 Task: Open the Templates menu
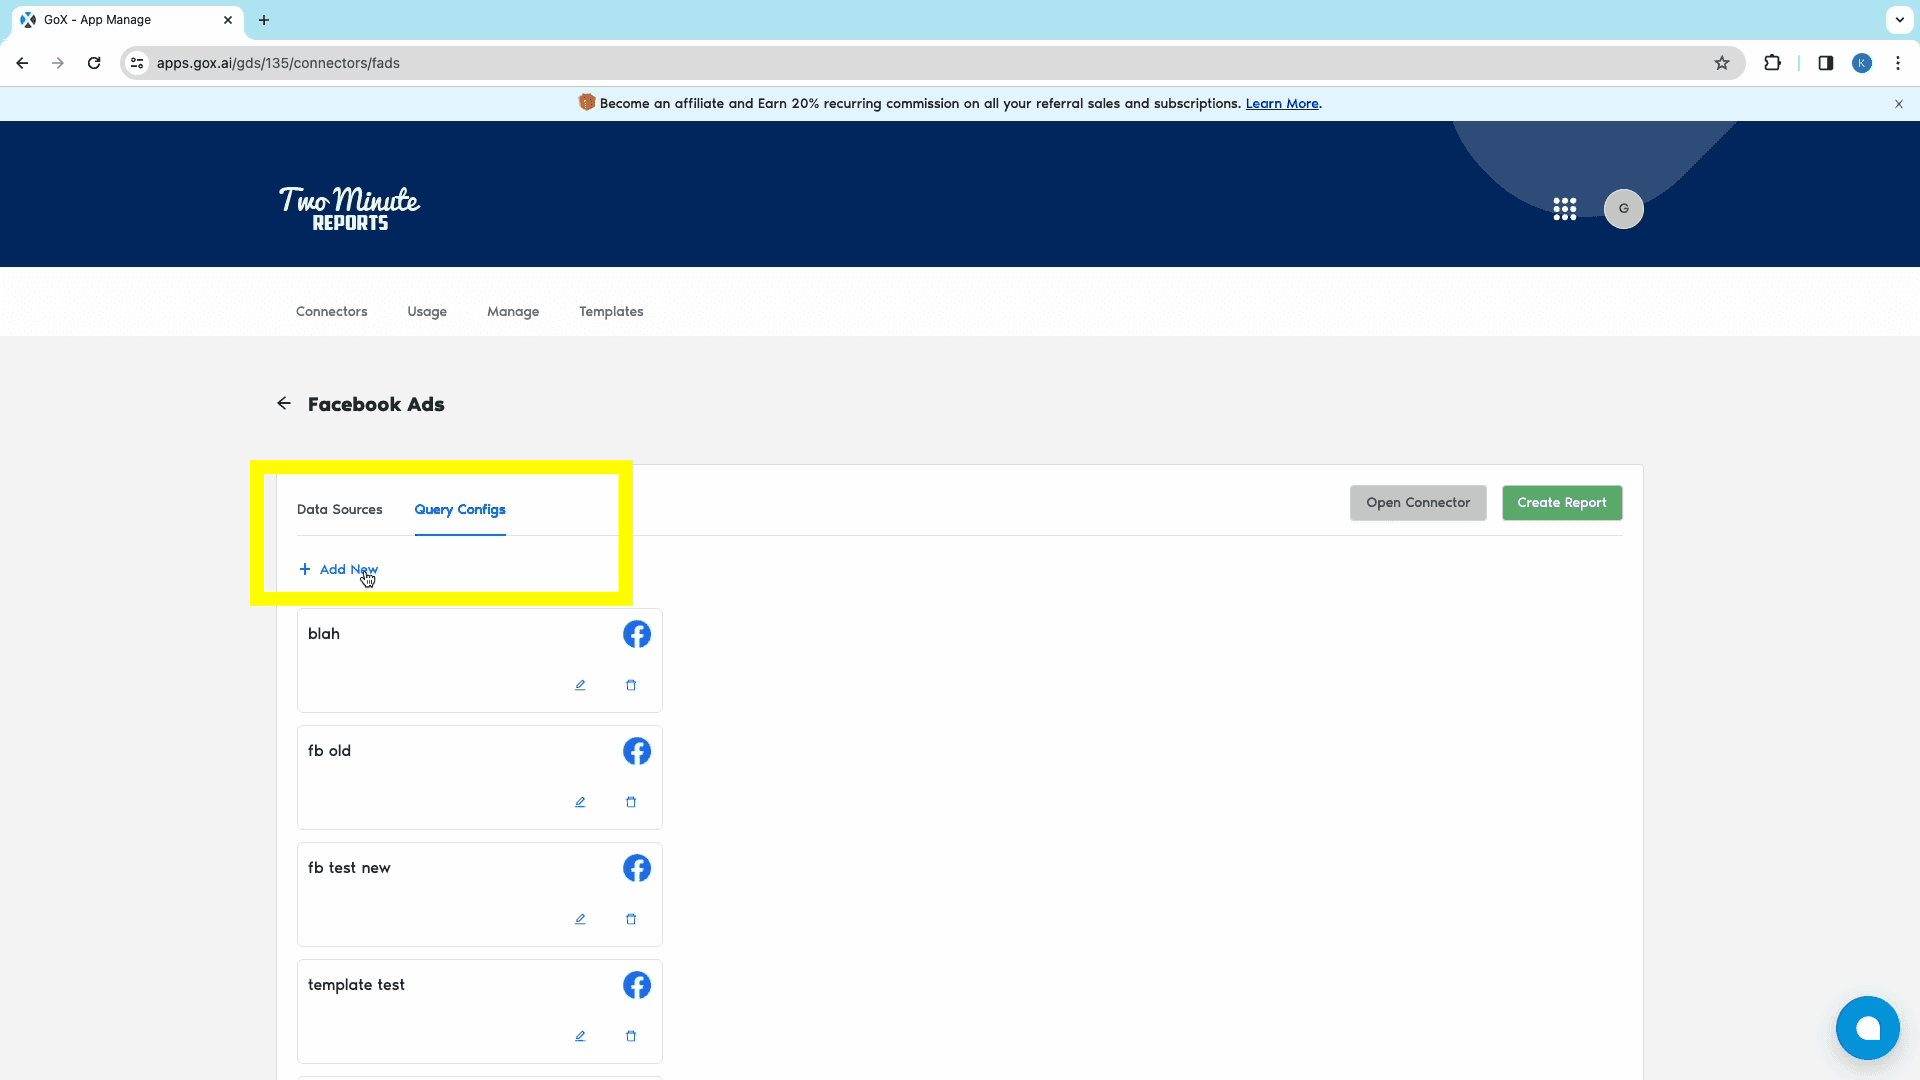[x=611, y=312]
